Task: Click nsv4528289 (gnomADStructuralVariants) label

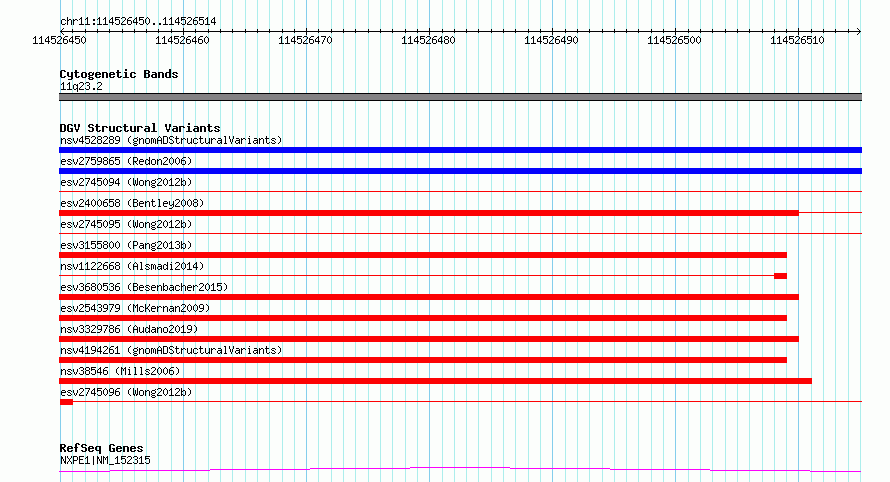Action: click(x=171, y=140)
